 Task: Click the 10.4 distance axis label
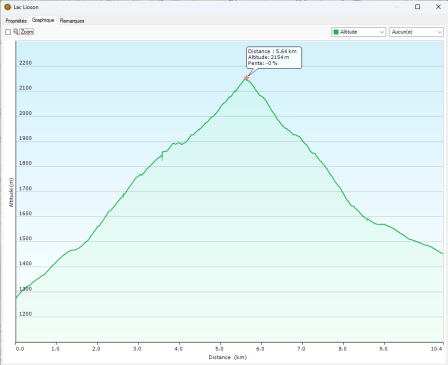(x=436, y=349)
